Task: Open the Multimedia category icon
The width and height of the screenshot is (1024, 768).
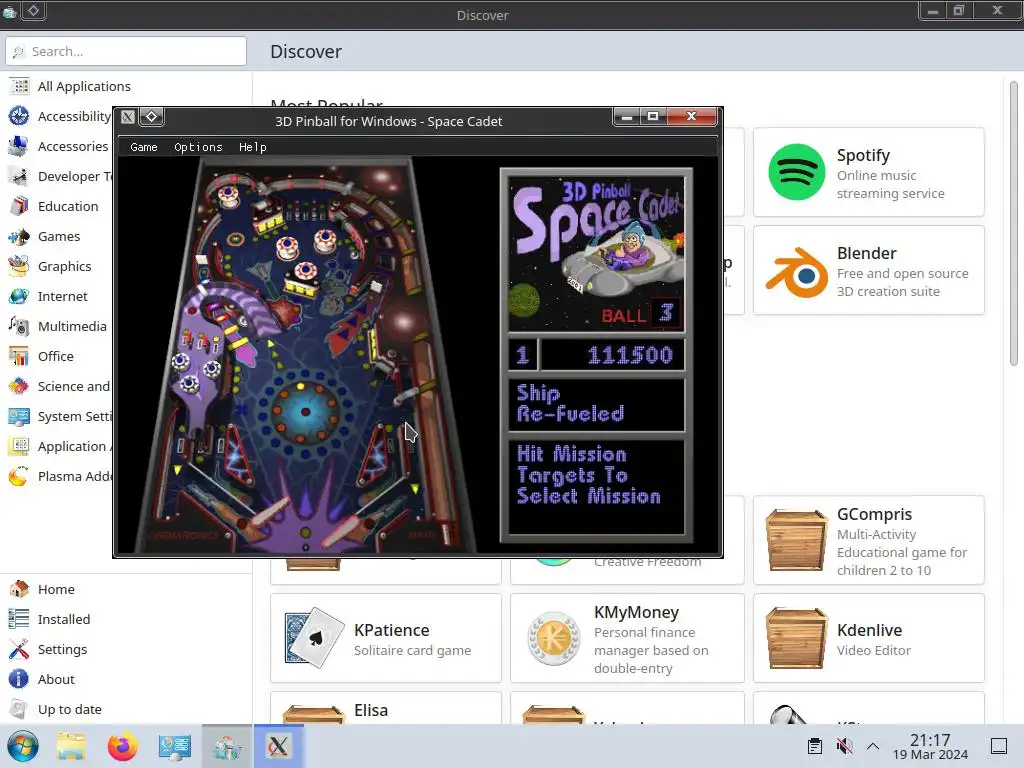Action: (x=19, y=327)
